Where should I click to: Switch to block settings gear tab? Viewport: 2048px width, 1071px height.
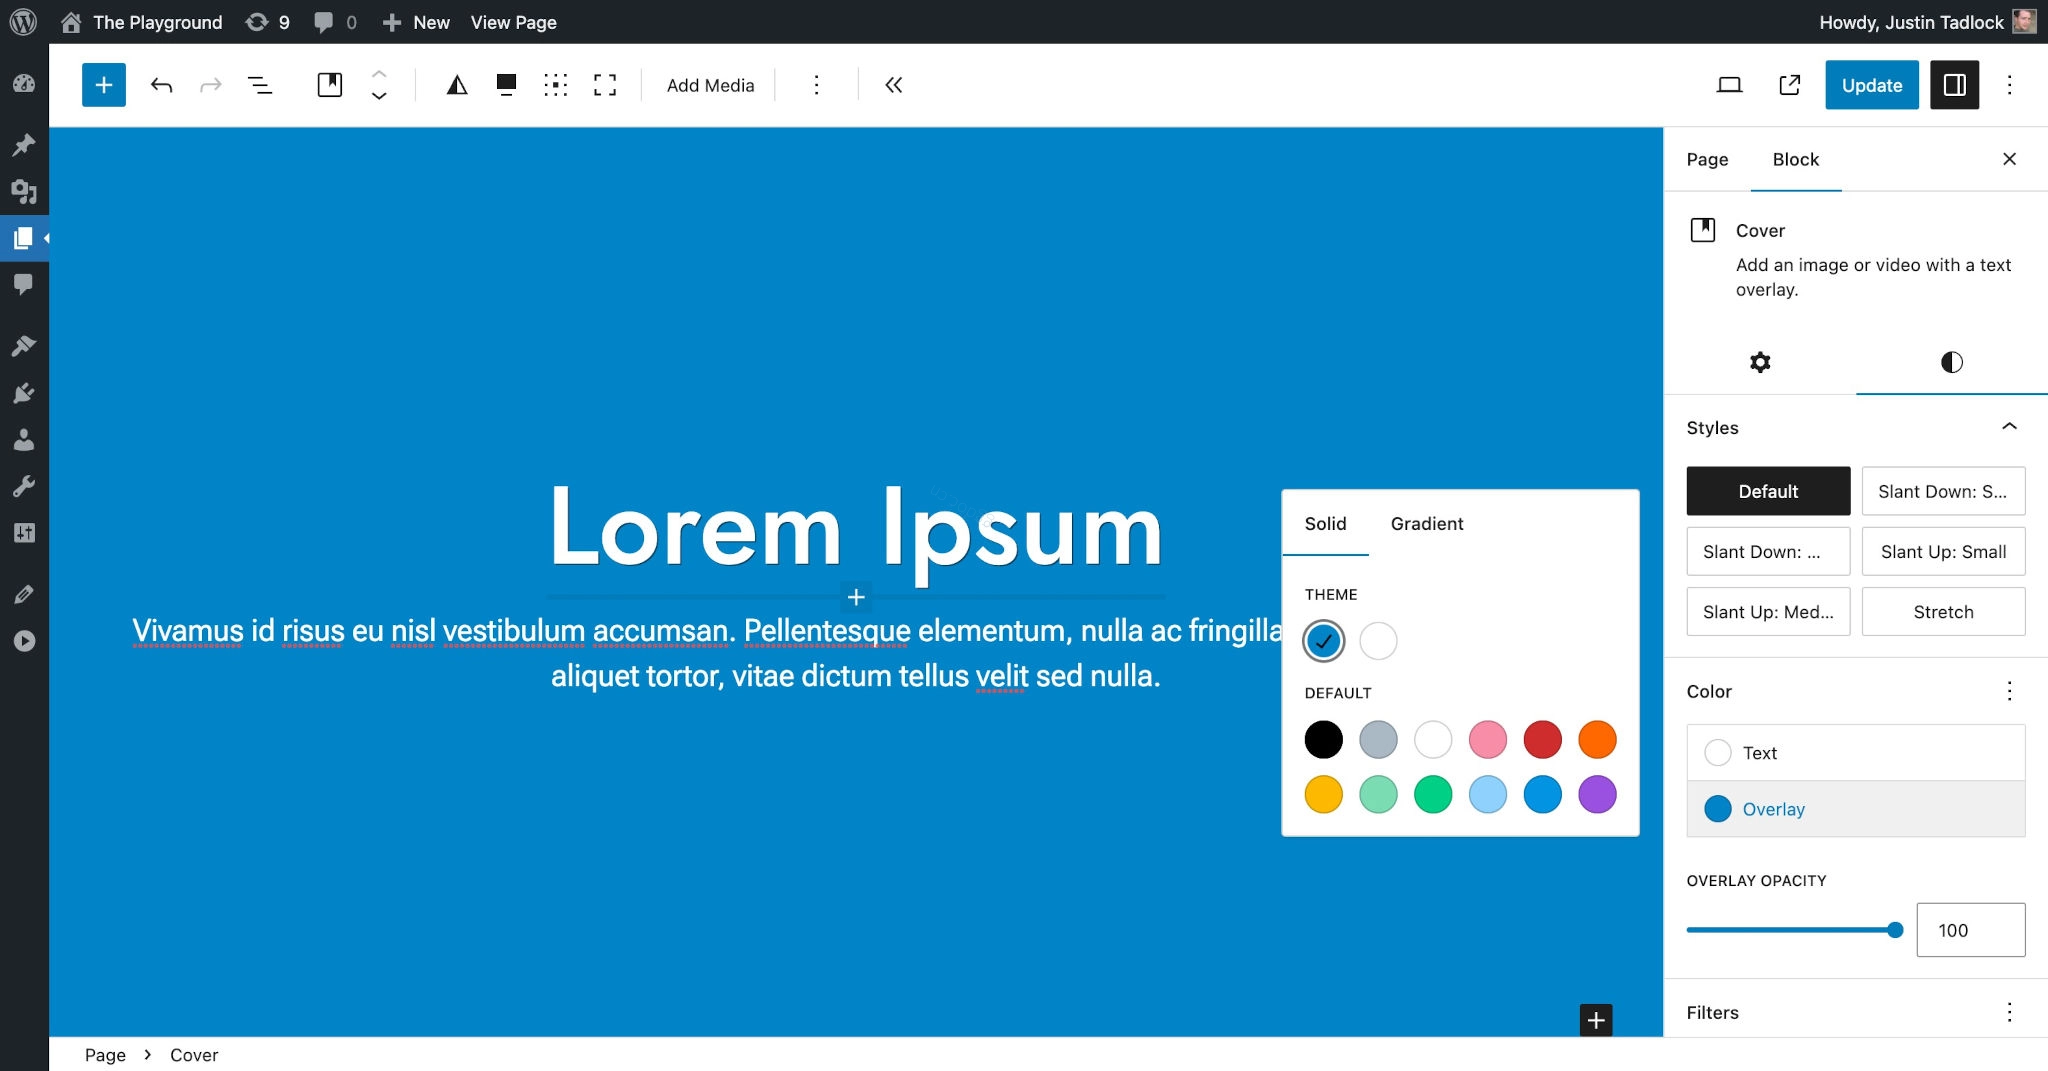tap(1760, 362)
